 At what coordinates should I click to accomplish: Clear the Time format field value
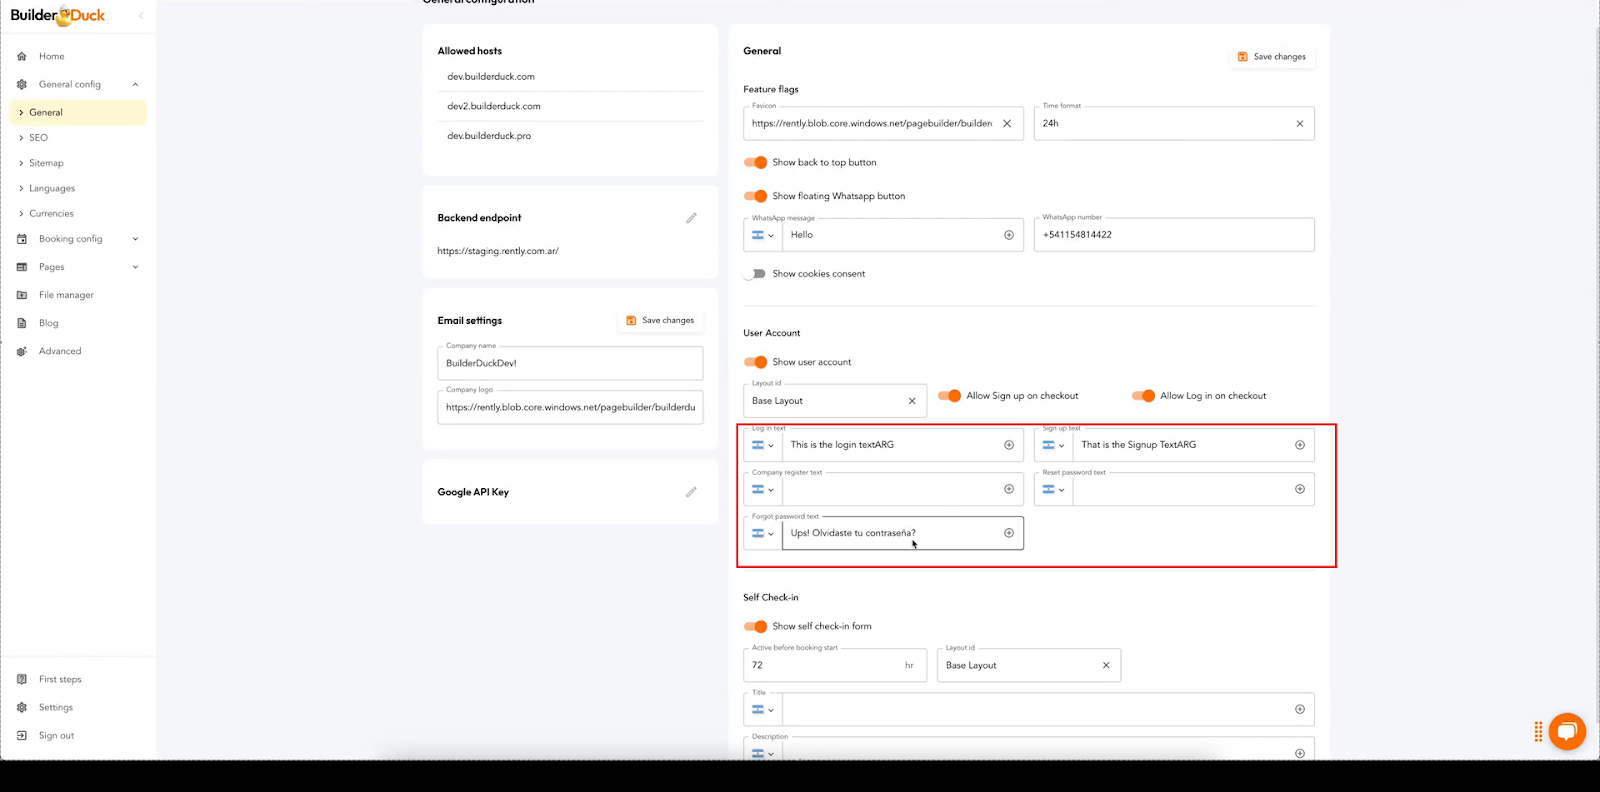pyautogui.click(x=1299, y=124)
